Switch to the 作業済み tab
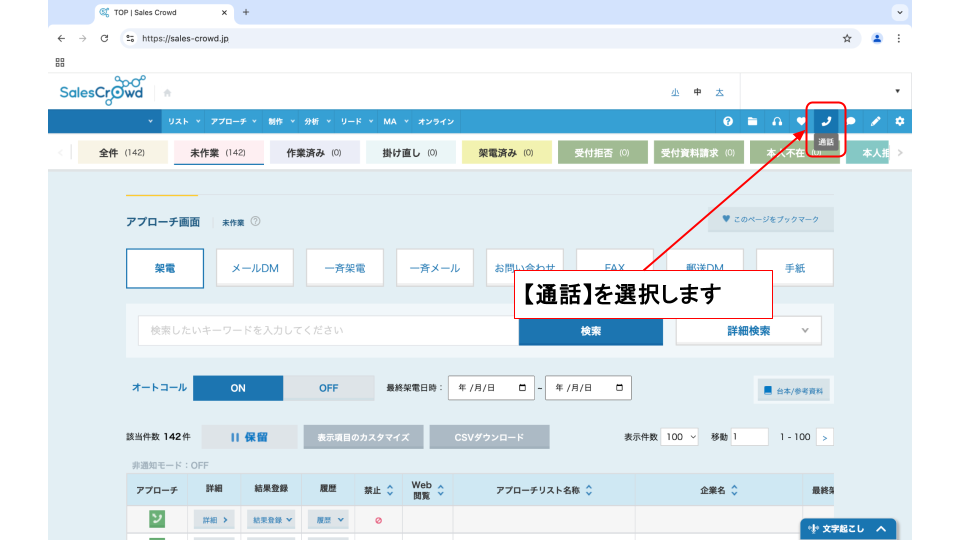This screenshot has height=540, width=960. (314, 153)
